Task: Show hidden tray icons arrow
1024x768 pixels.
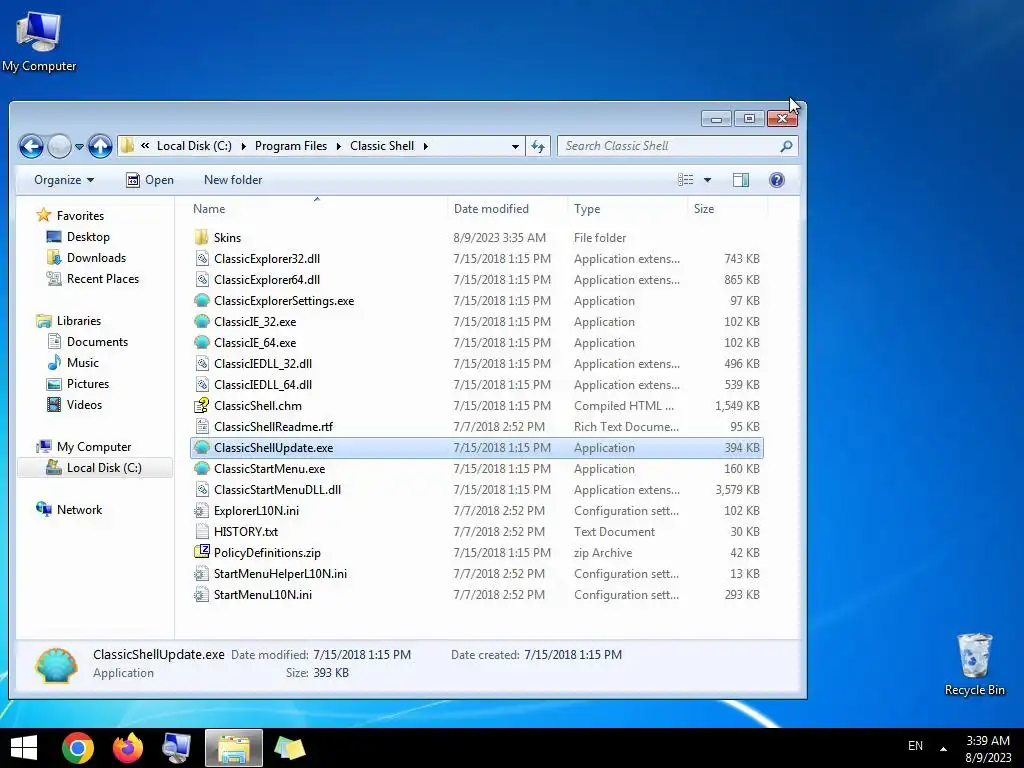Action: pos(943,748)
